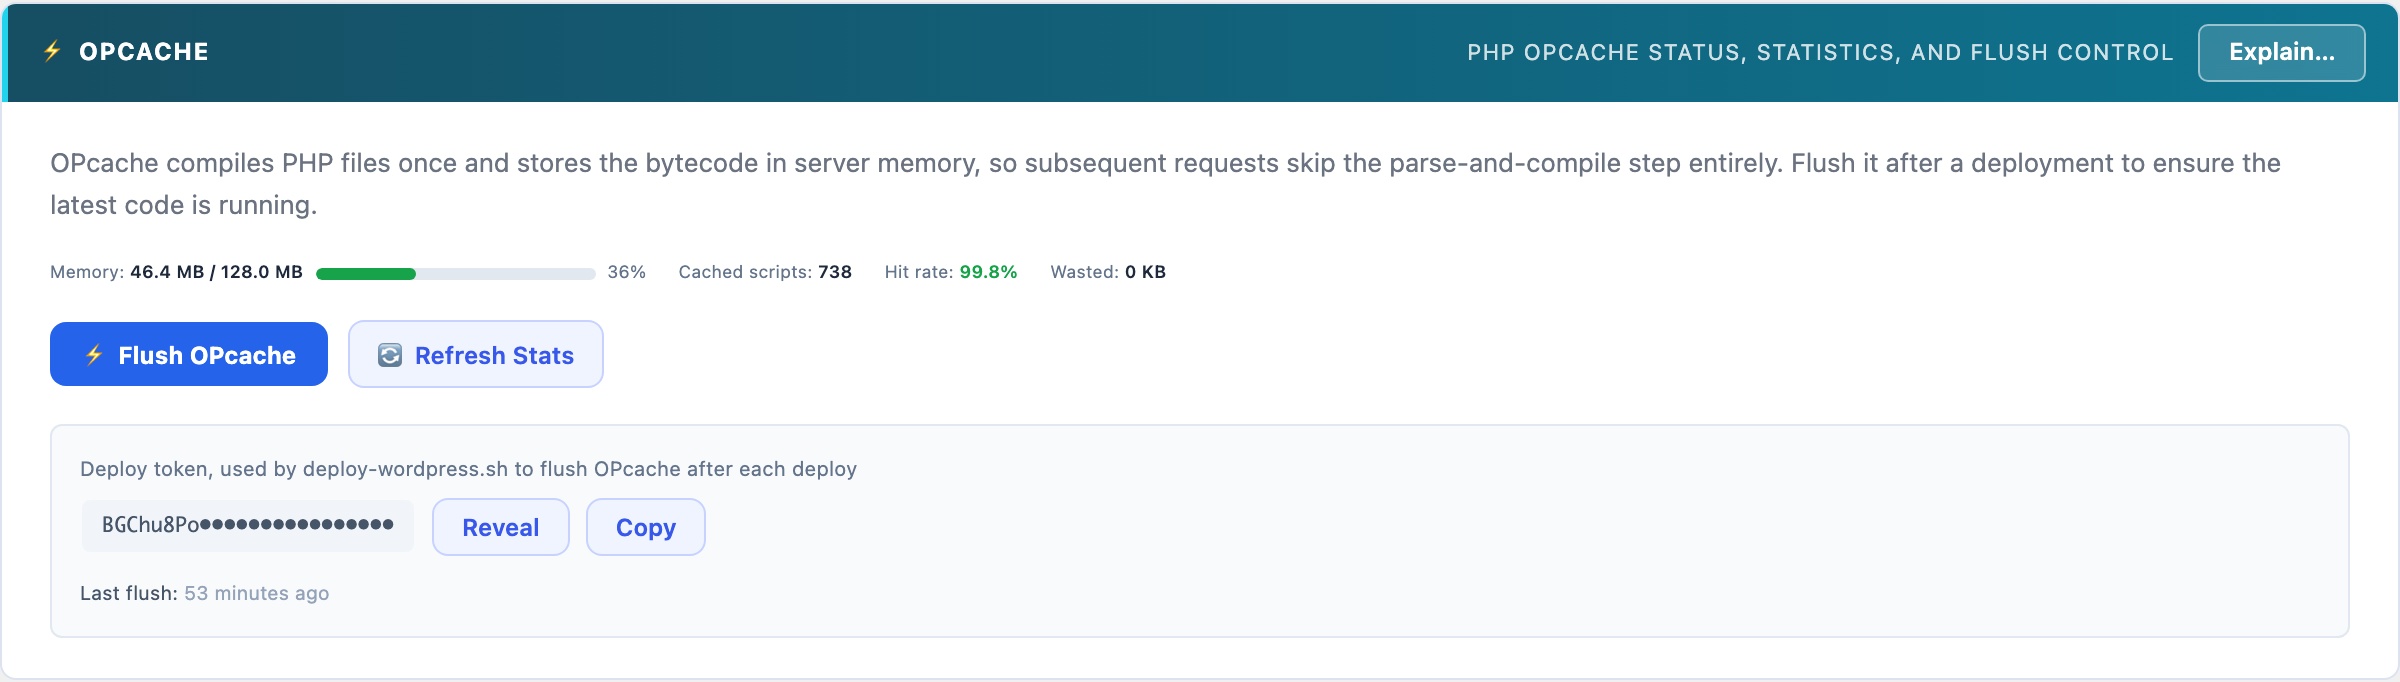Click the lightning bolt icon beside OPCACHE title

(x=52, y=51)
